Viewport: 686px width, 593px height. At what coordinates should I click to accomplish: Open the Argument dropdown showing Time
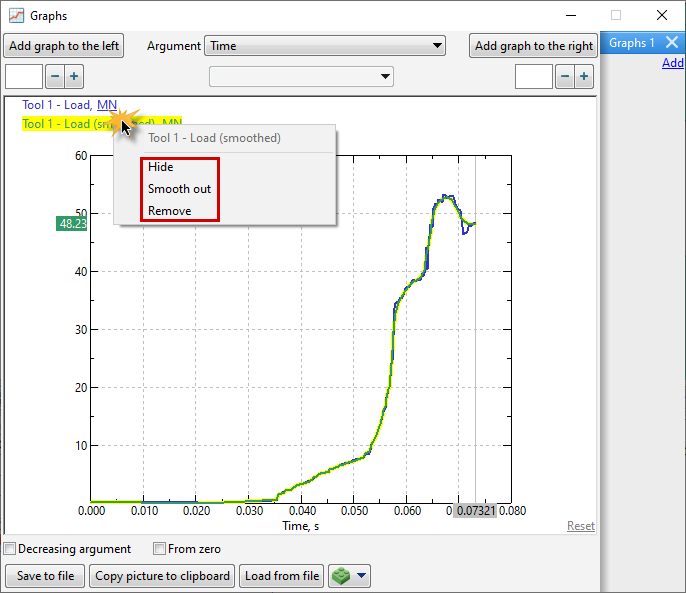click(x=325, y=46)
